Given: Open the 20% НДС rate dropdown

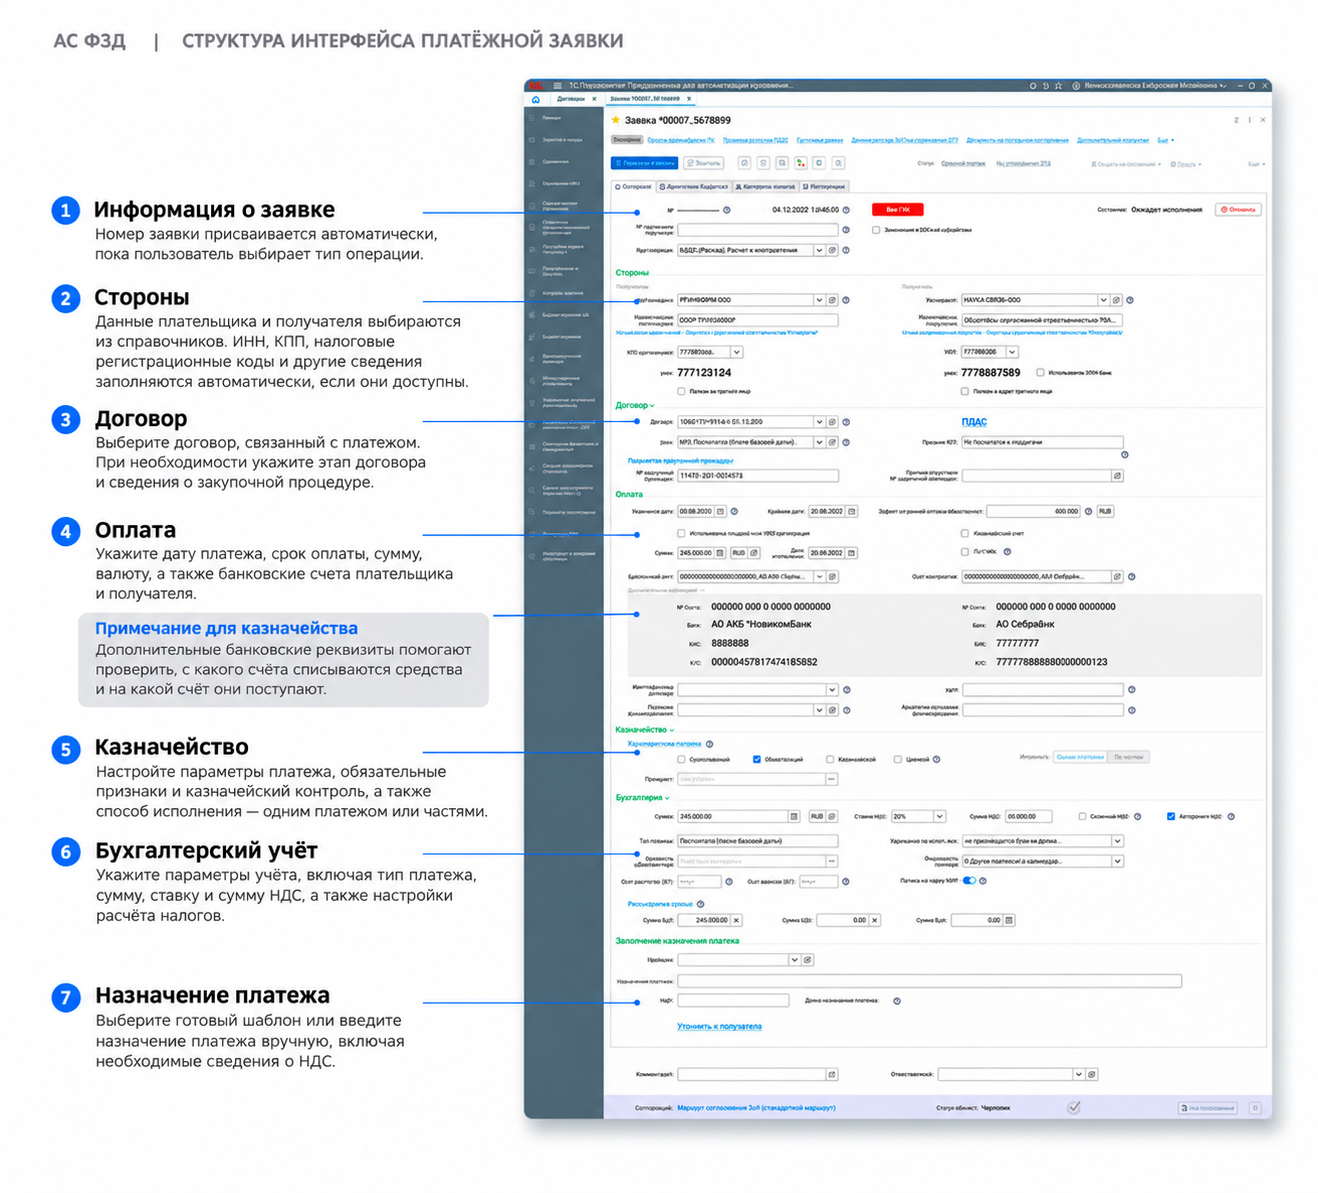Looking at the screenshot, I should pyautogui.click(x=939, y=817).
